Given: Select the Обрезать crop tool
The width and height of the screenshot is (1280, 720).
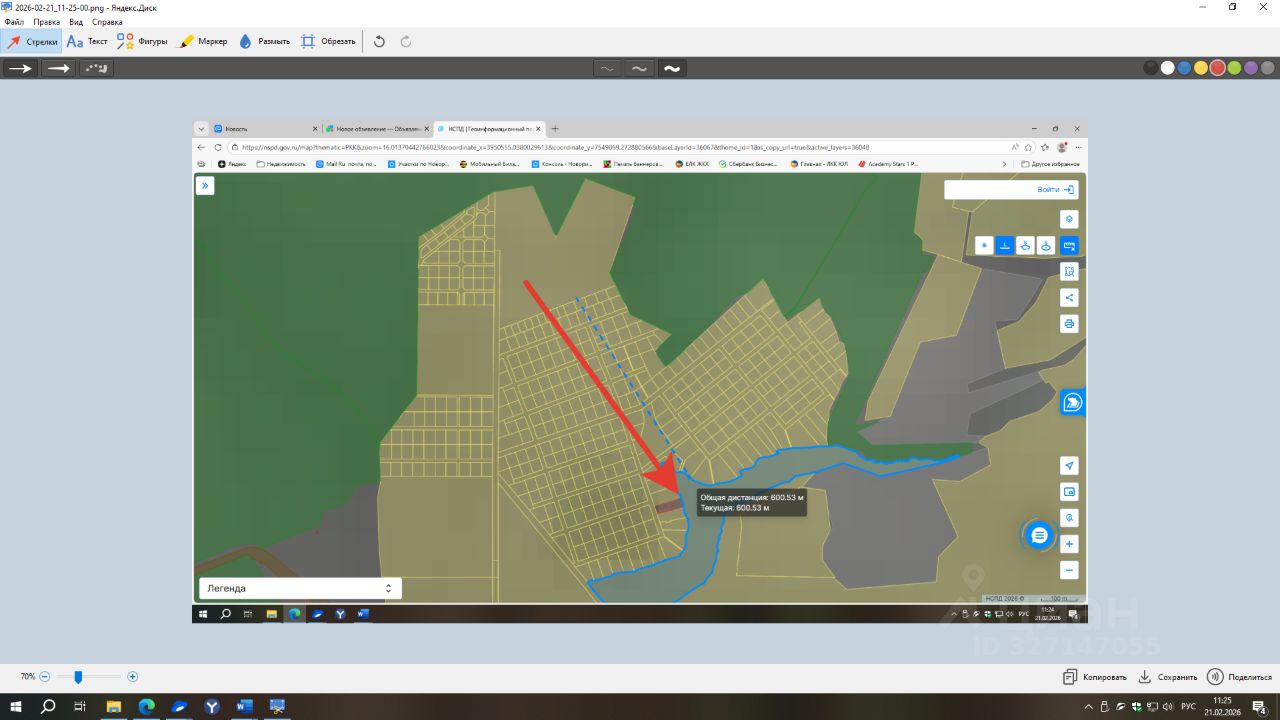Looking at the screenshot, I should click(328, 41).
